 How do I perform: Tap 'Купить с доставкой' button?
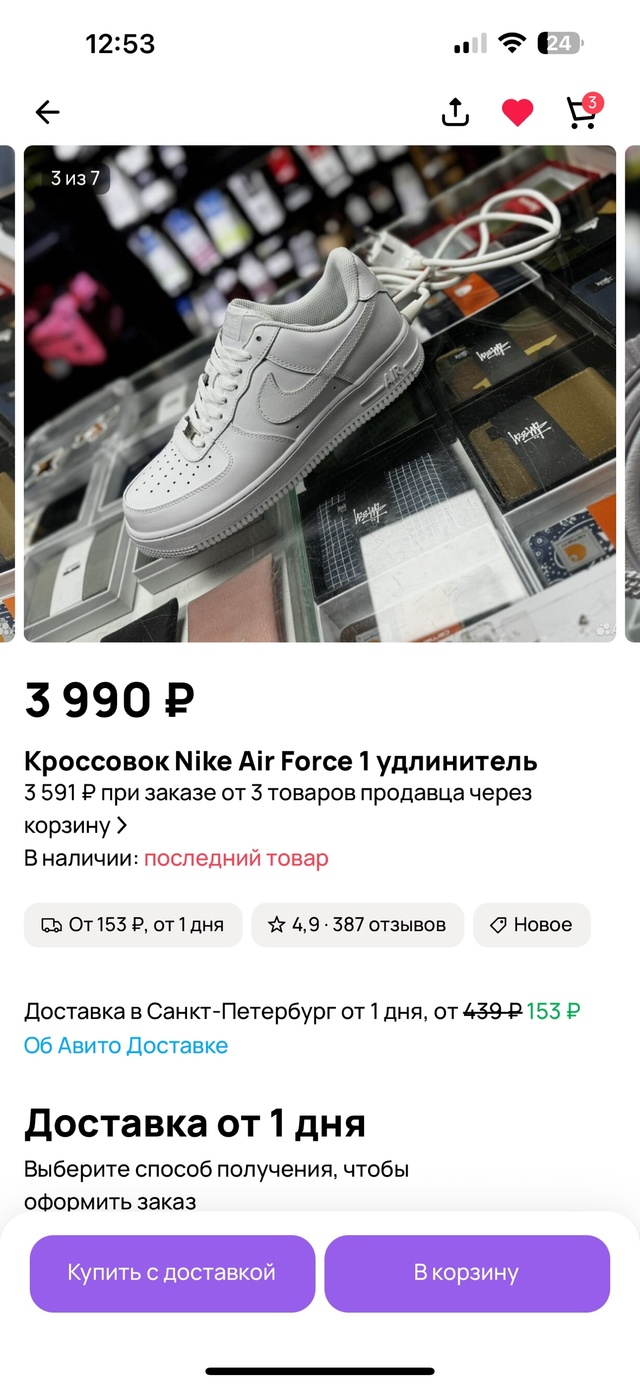click(x=172, y=1273)
